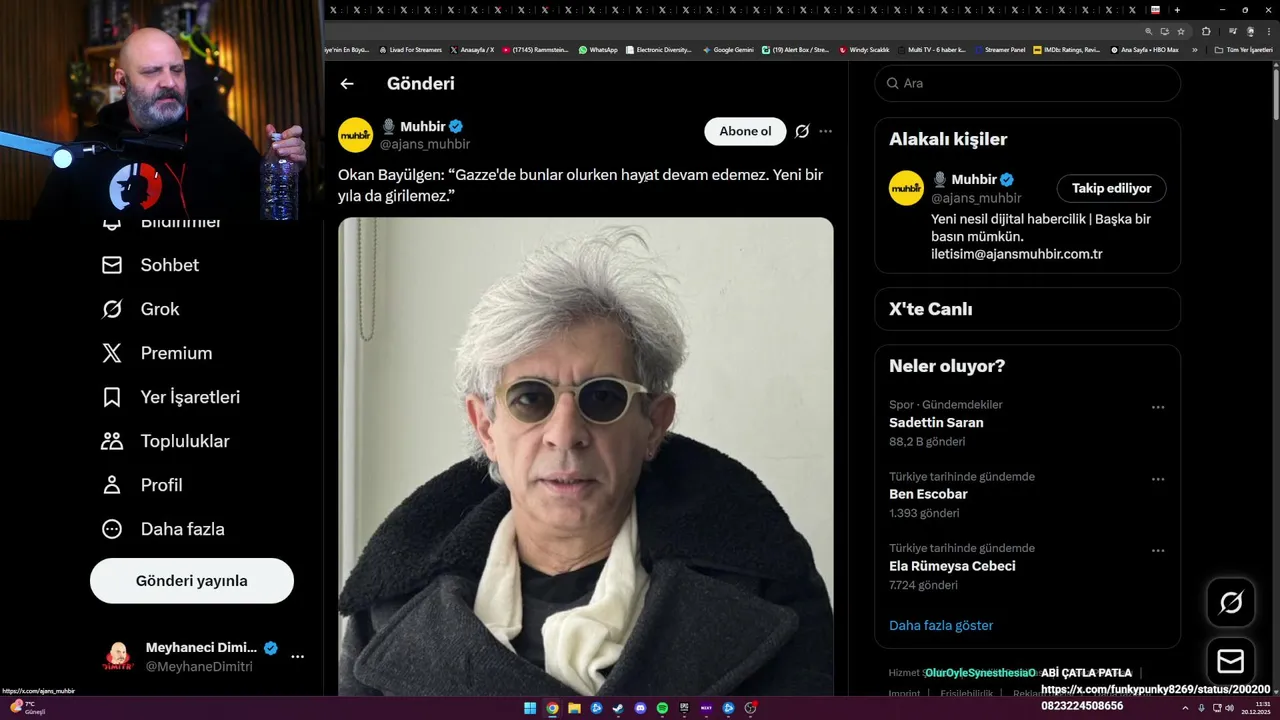Click the Profil person icon
The image size is (1280, 720).
(x=112, y=485)
